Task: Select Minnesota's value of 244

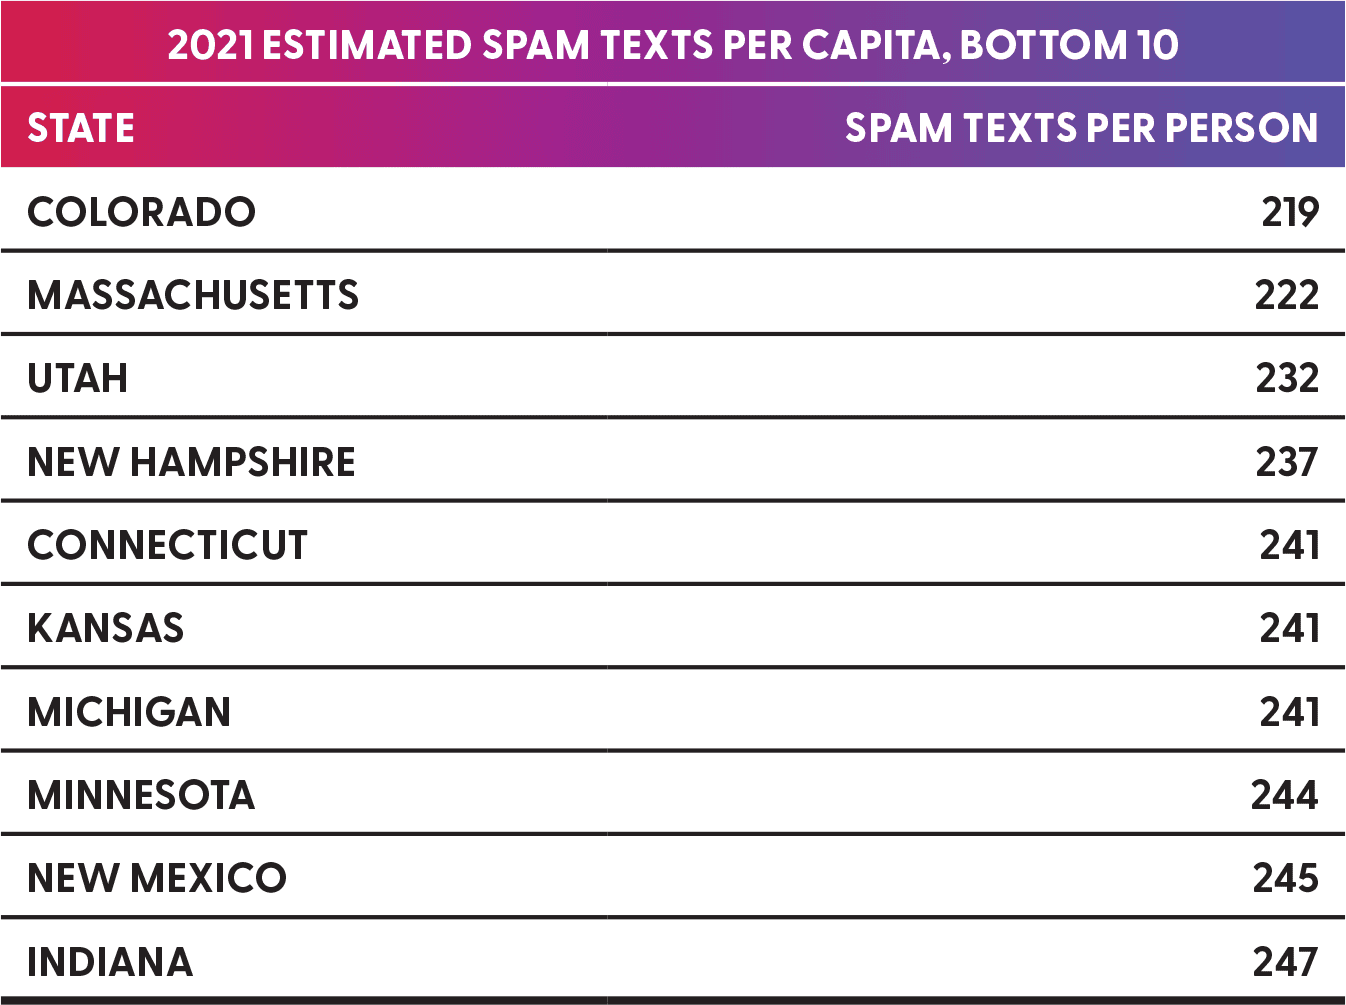Action: point(1285,795)
